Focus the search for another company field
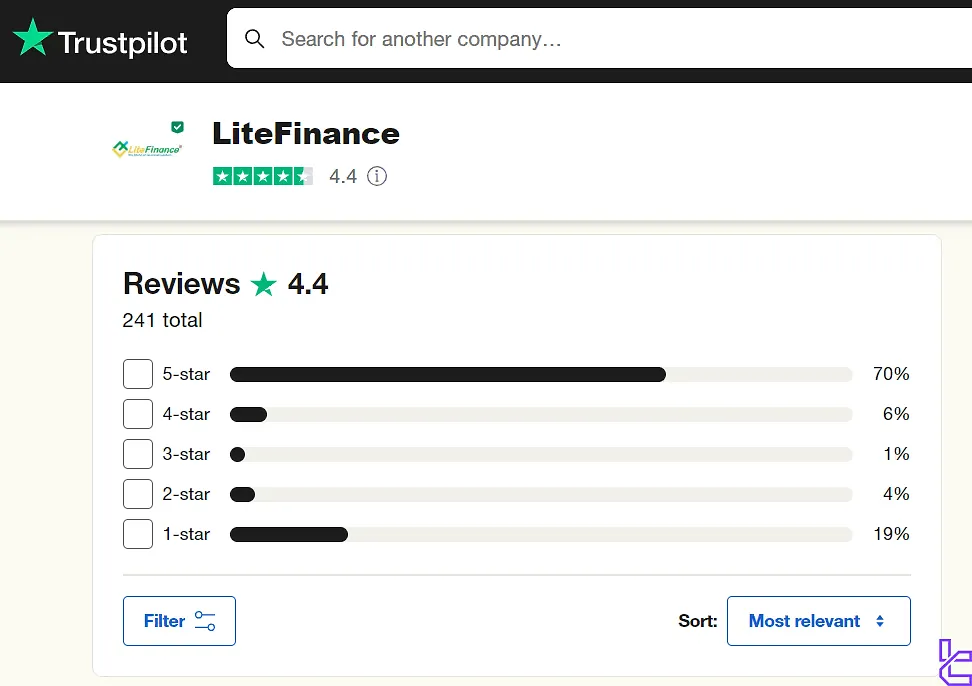972x686 pixels. click(x=599, y=38)
